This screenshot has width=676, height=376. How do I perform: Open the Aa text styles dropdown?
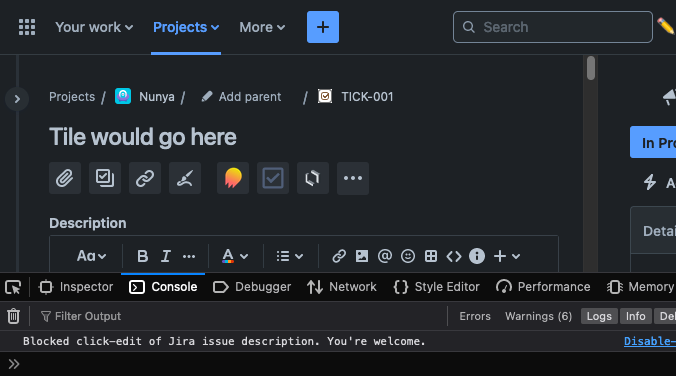pos(91,256)
